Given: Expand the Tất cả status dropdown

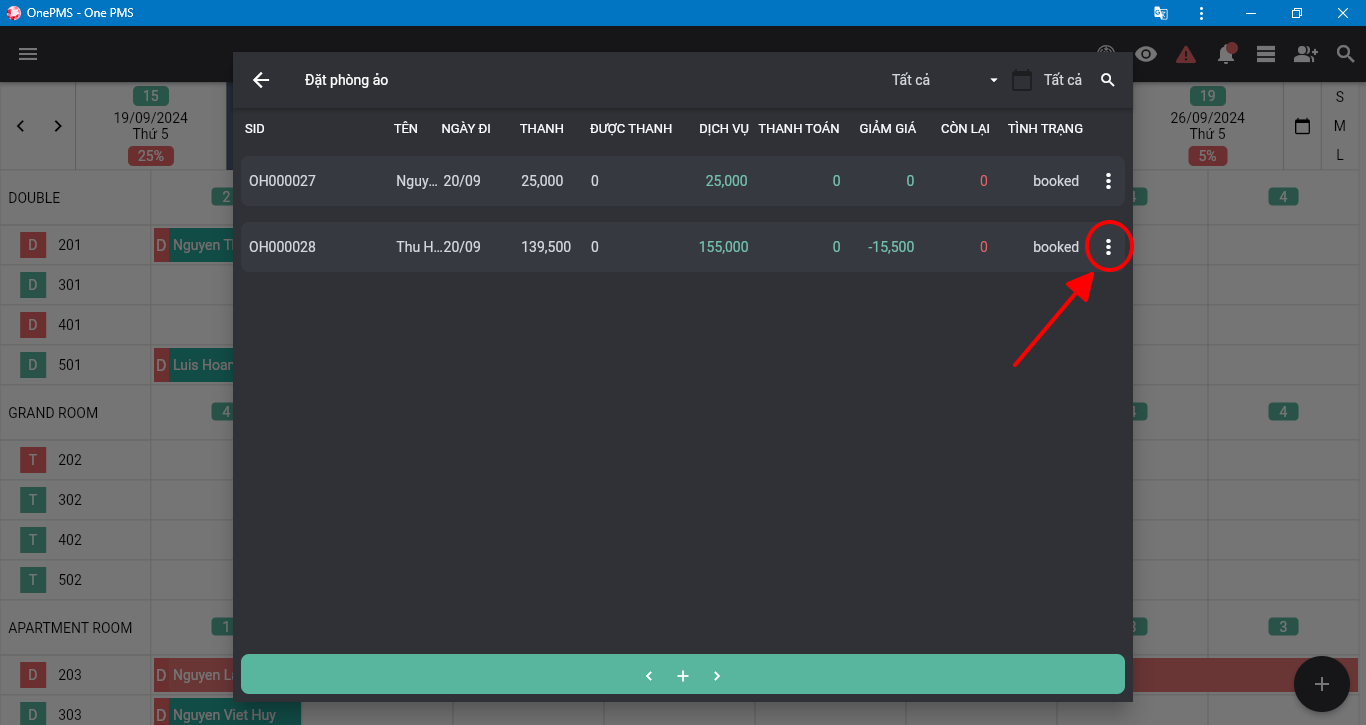Looking at the screenshot, I should point(945,80).
